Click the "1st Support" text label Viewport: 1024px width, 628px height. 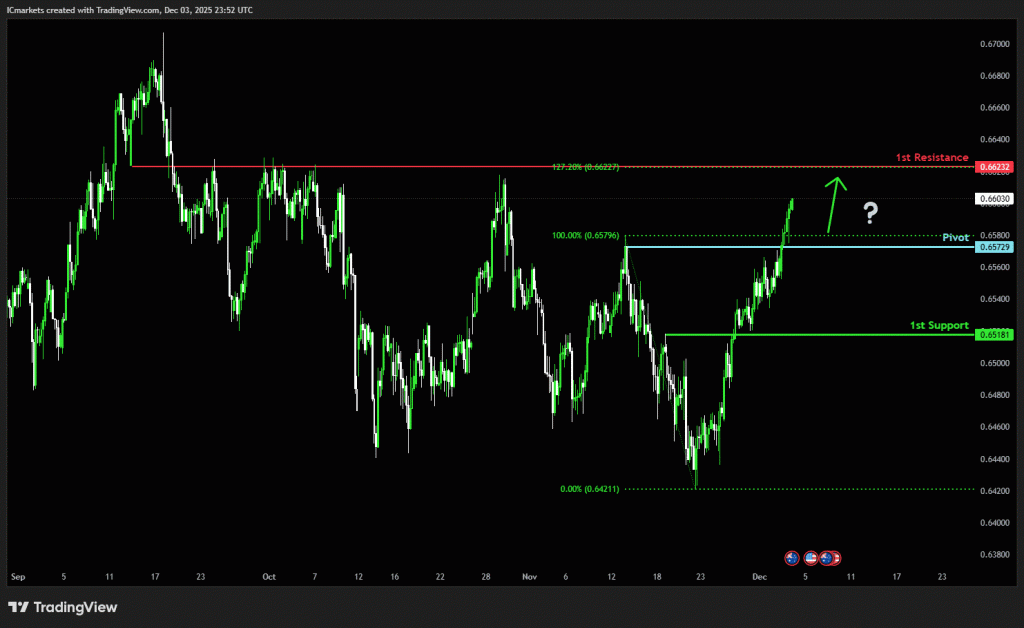(938, 326)
